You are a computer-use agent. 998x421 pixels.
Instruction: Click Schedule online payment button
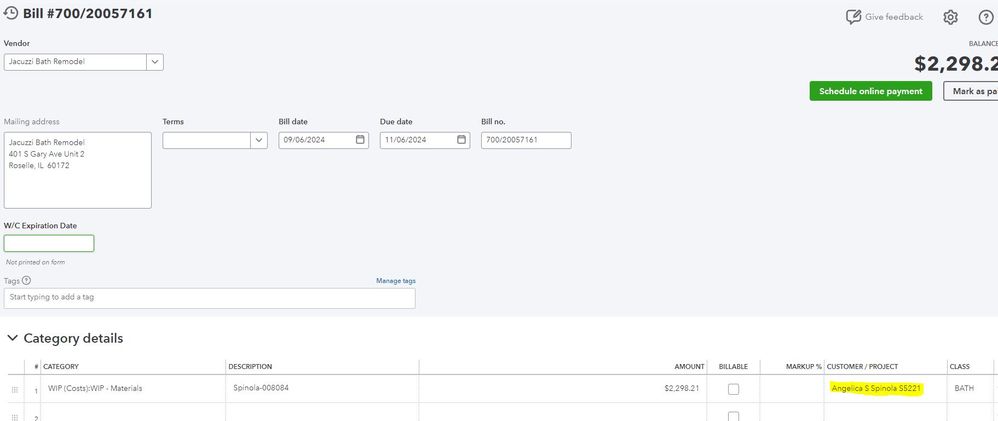[870, 91]
